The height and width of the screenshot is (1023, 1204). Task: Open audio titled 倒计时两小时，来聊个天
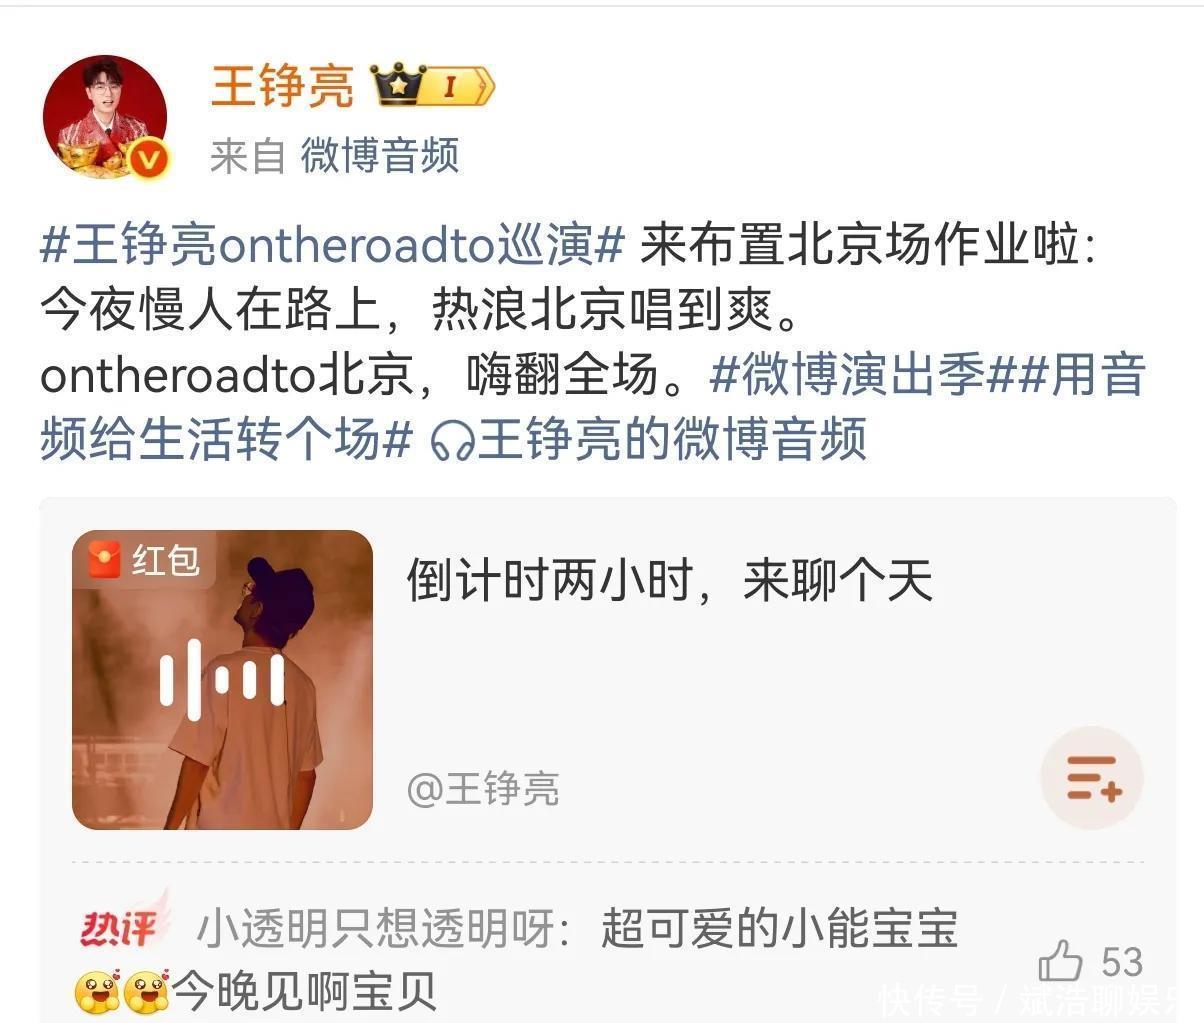pos(669,580)
